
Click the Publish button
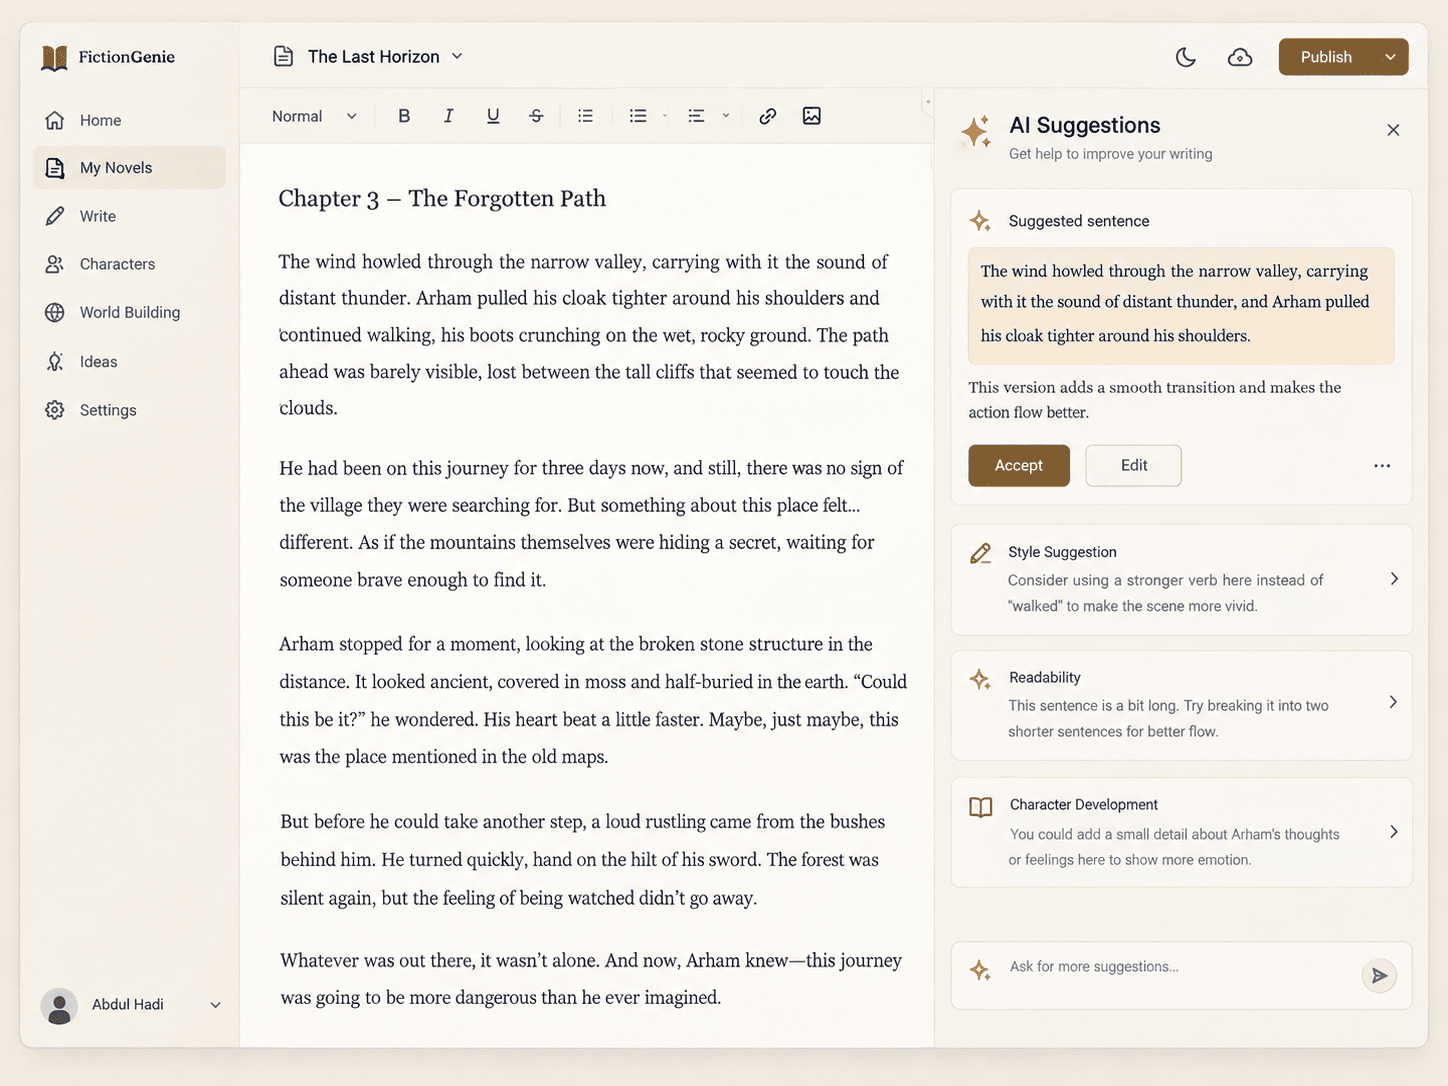pos(1326,57)
